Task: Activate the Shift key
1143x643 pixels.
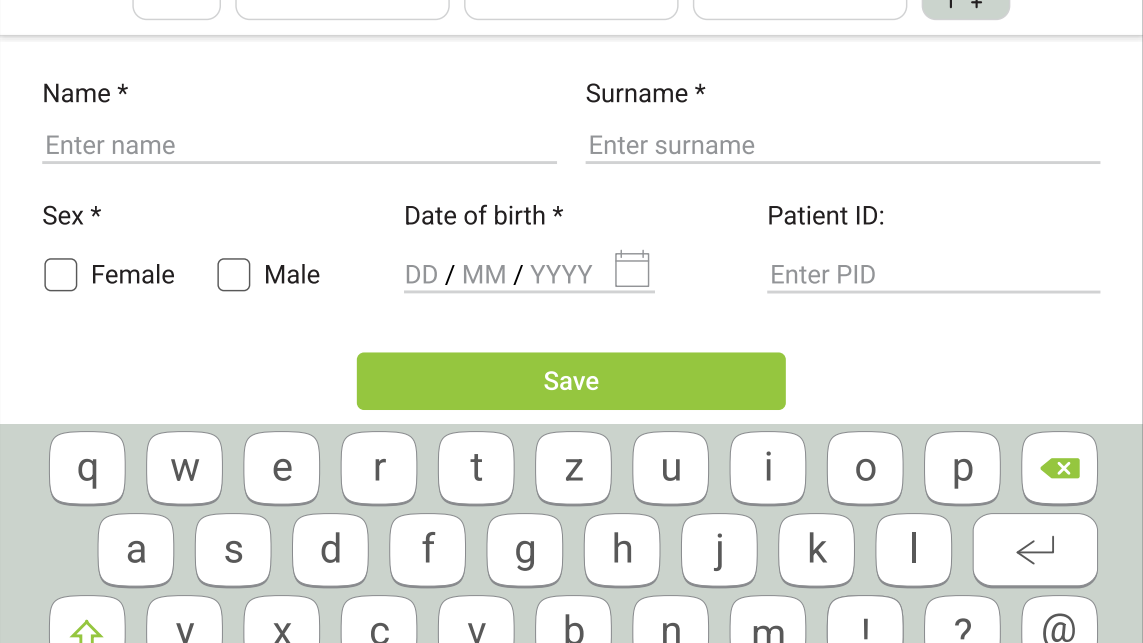Action: (x=85, y=630)
